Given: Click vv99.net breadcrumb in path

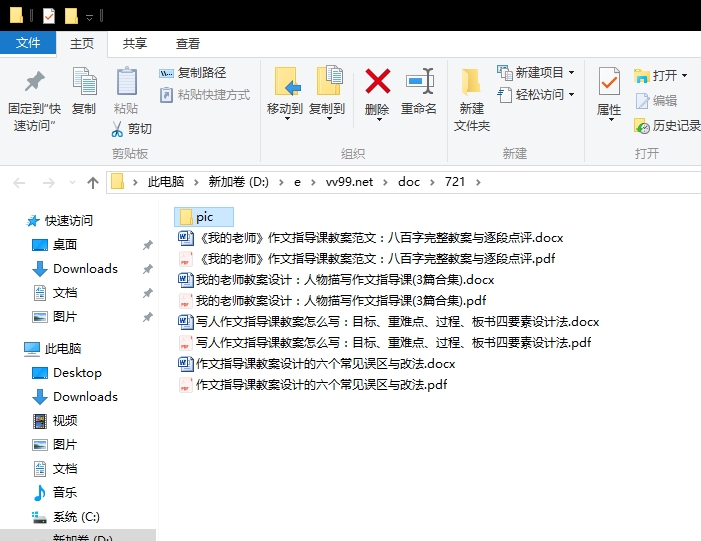Looking at the screenshot, I should pos(349,182).
